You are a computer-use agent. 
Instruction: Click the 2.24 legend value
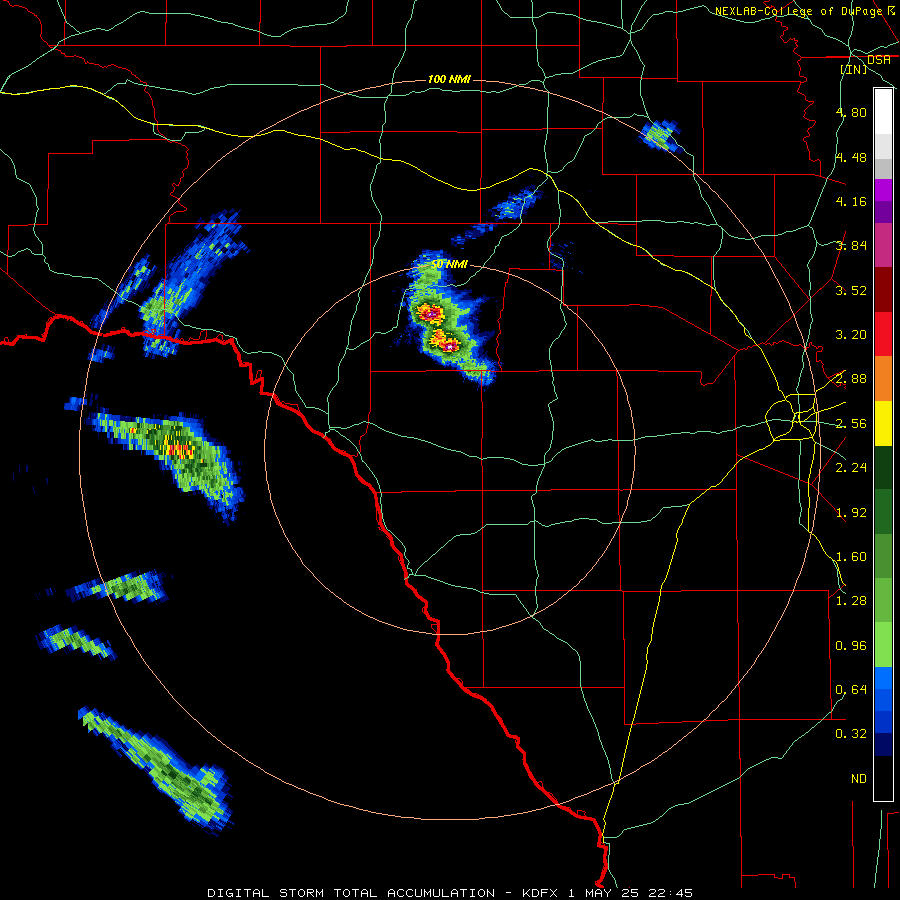(x=851, y=468)
